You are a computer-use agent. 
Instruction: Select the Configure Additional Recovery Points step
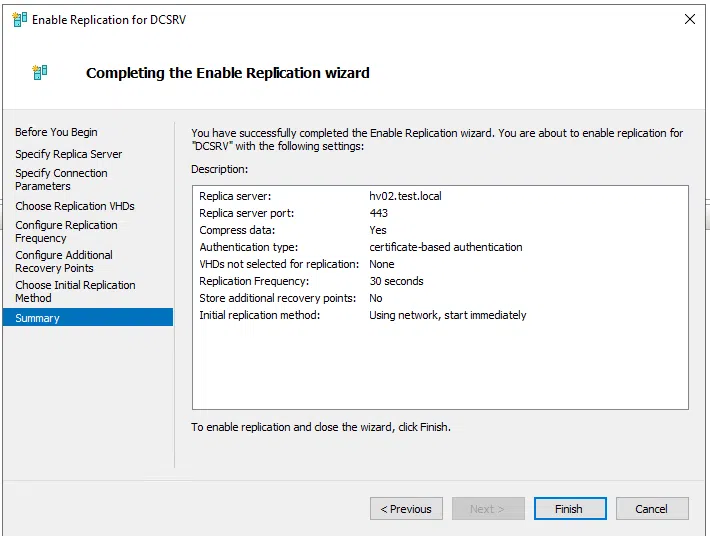pyautogui.click(x=64, y=261)
